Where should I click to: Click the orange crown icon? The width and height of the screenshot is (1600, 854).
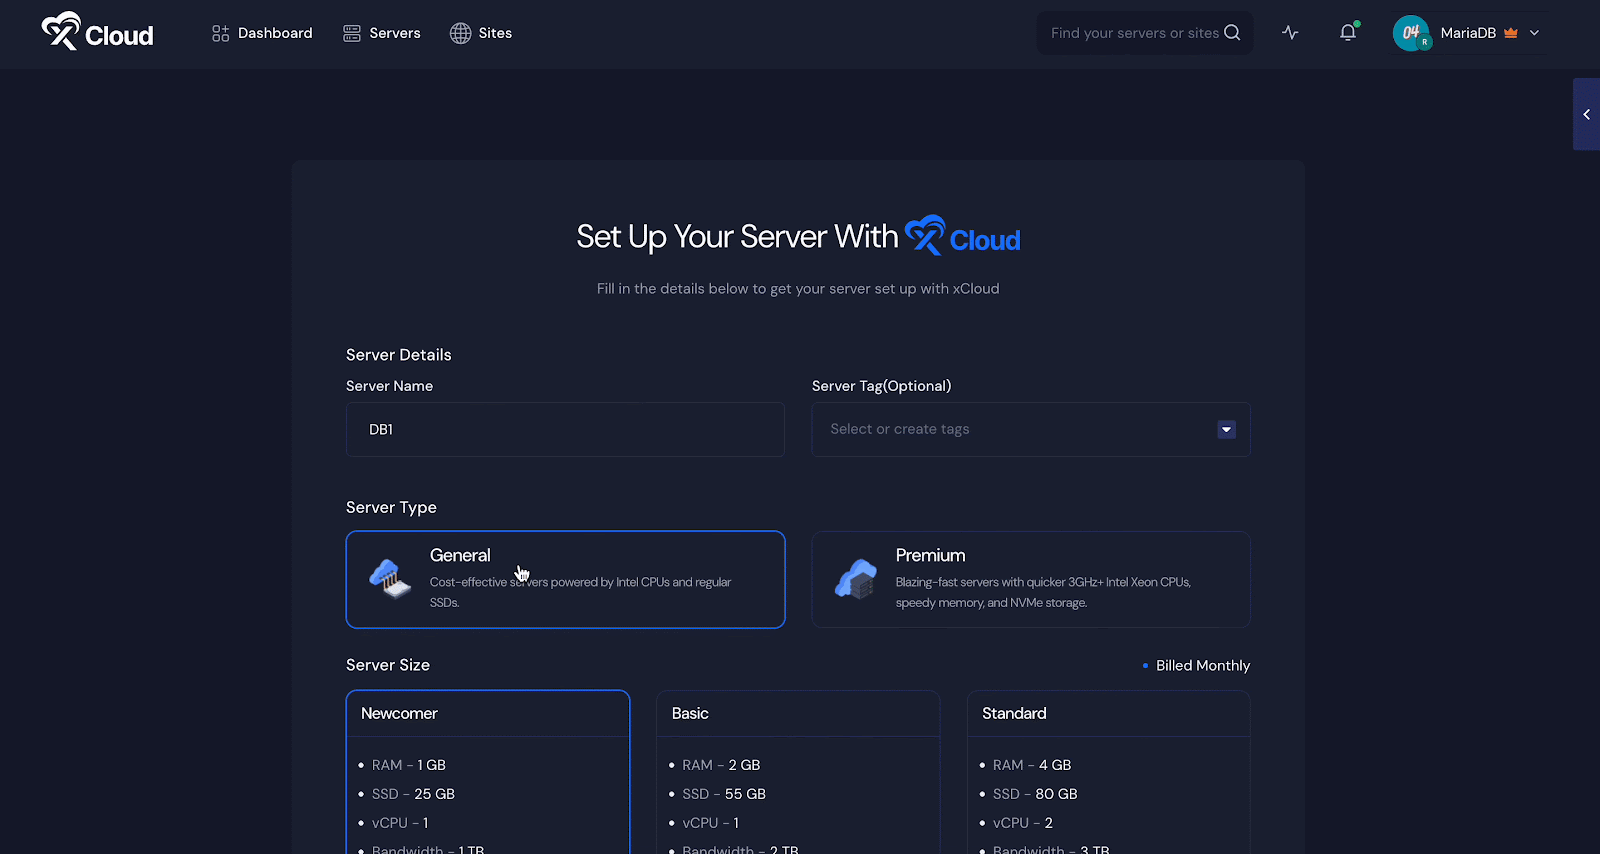pyautogui.click(x=1511, y=33)
